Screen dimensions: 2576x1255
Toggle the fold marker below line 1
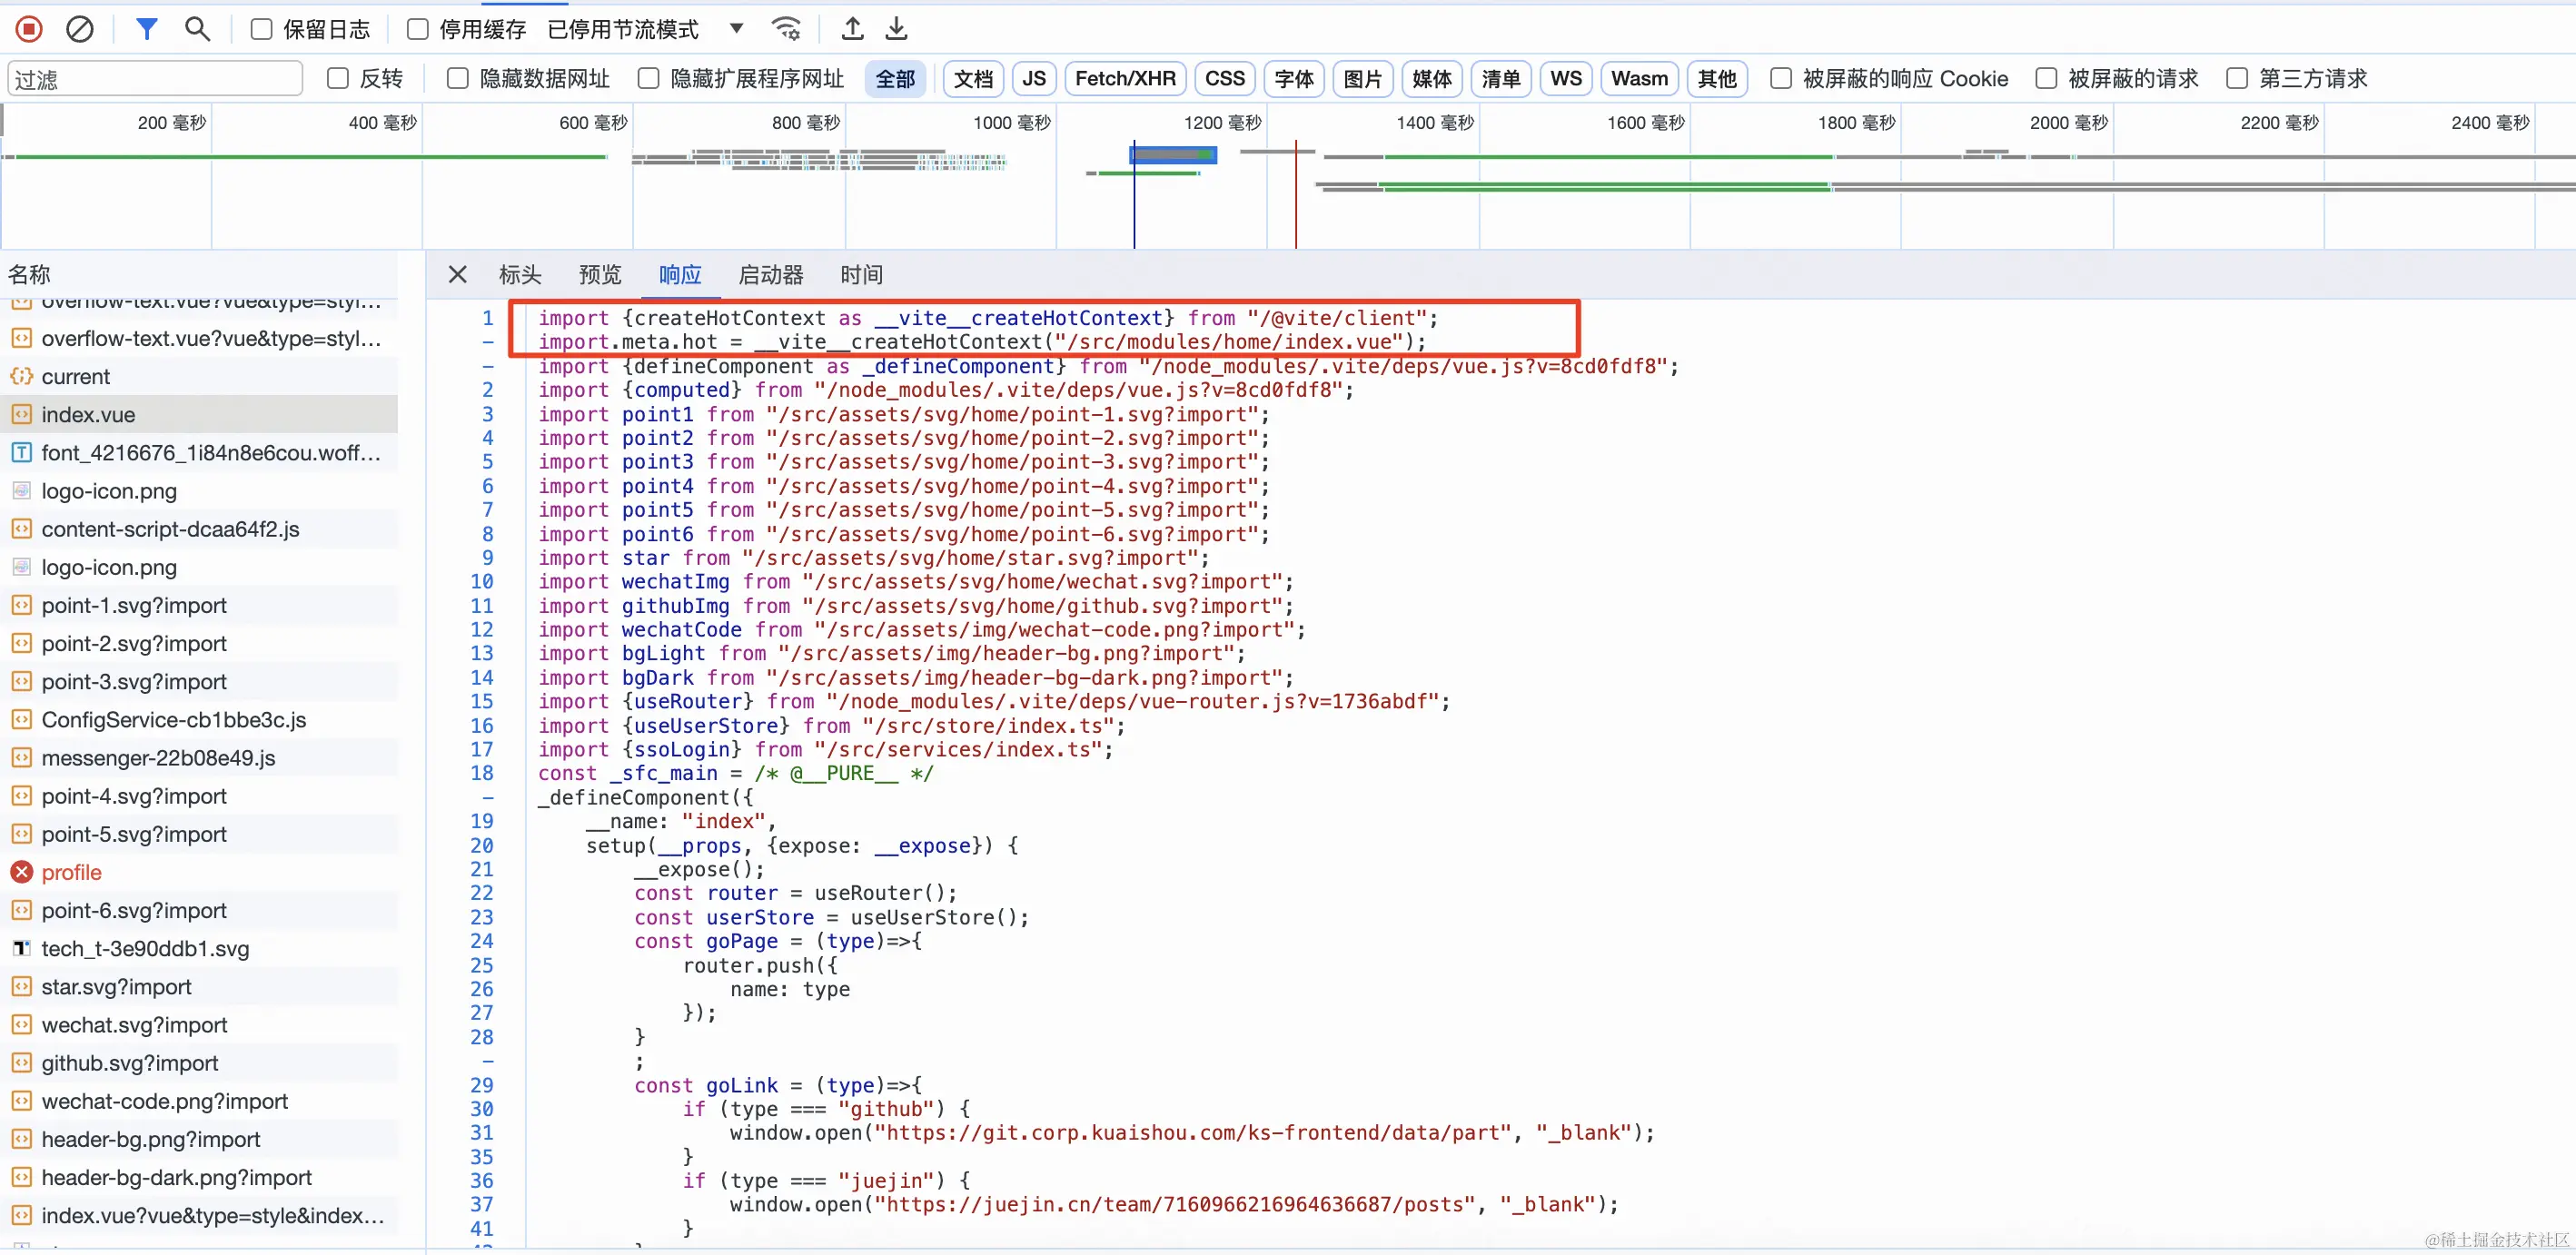[488, 342]
